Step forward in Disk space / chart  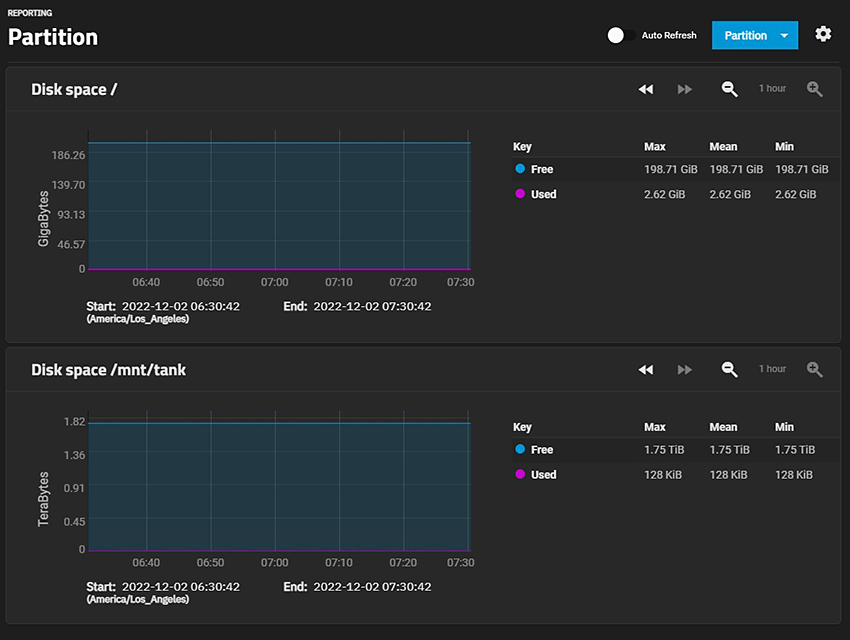coord(685,89)
